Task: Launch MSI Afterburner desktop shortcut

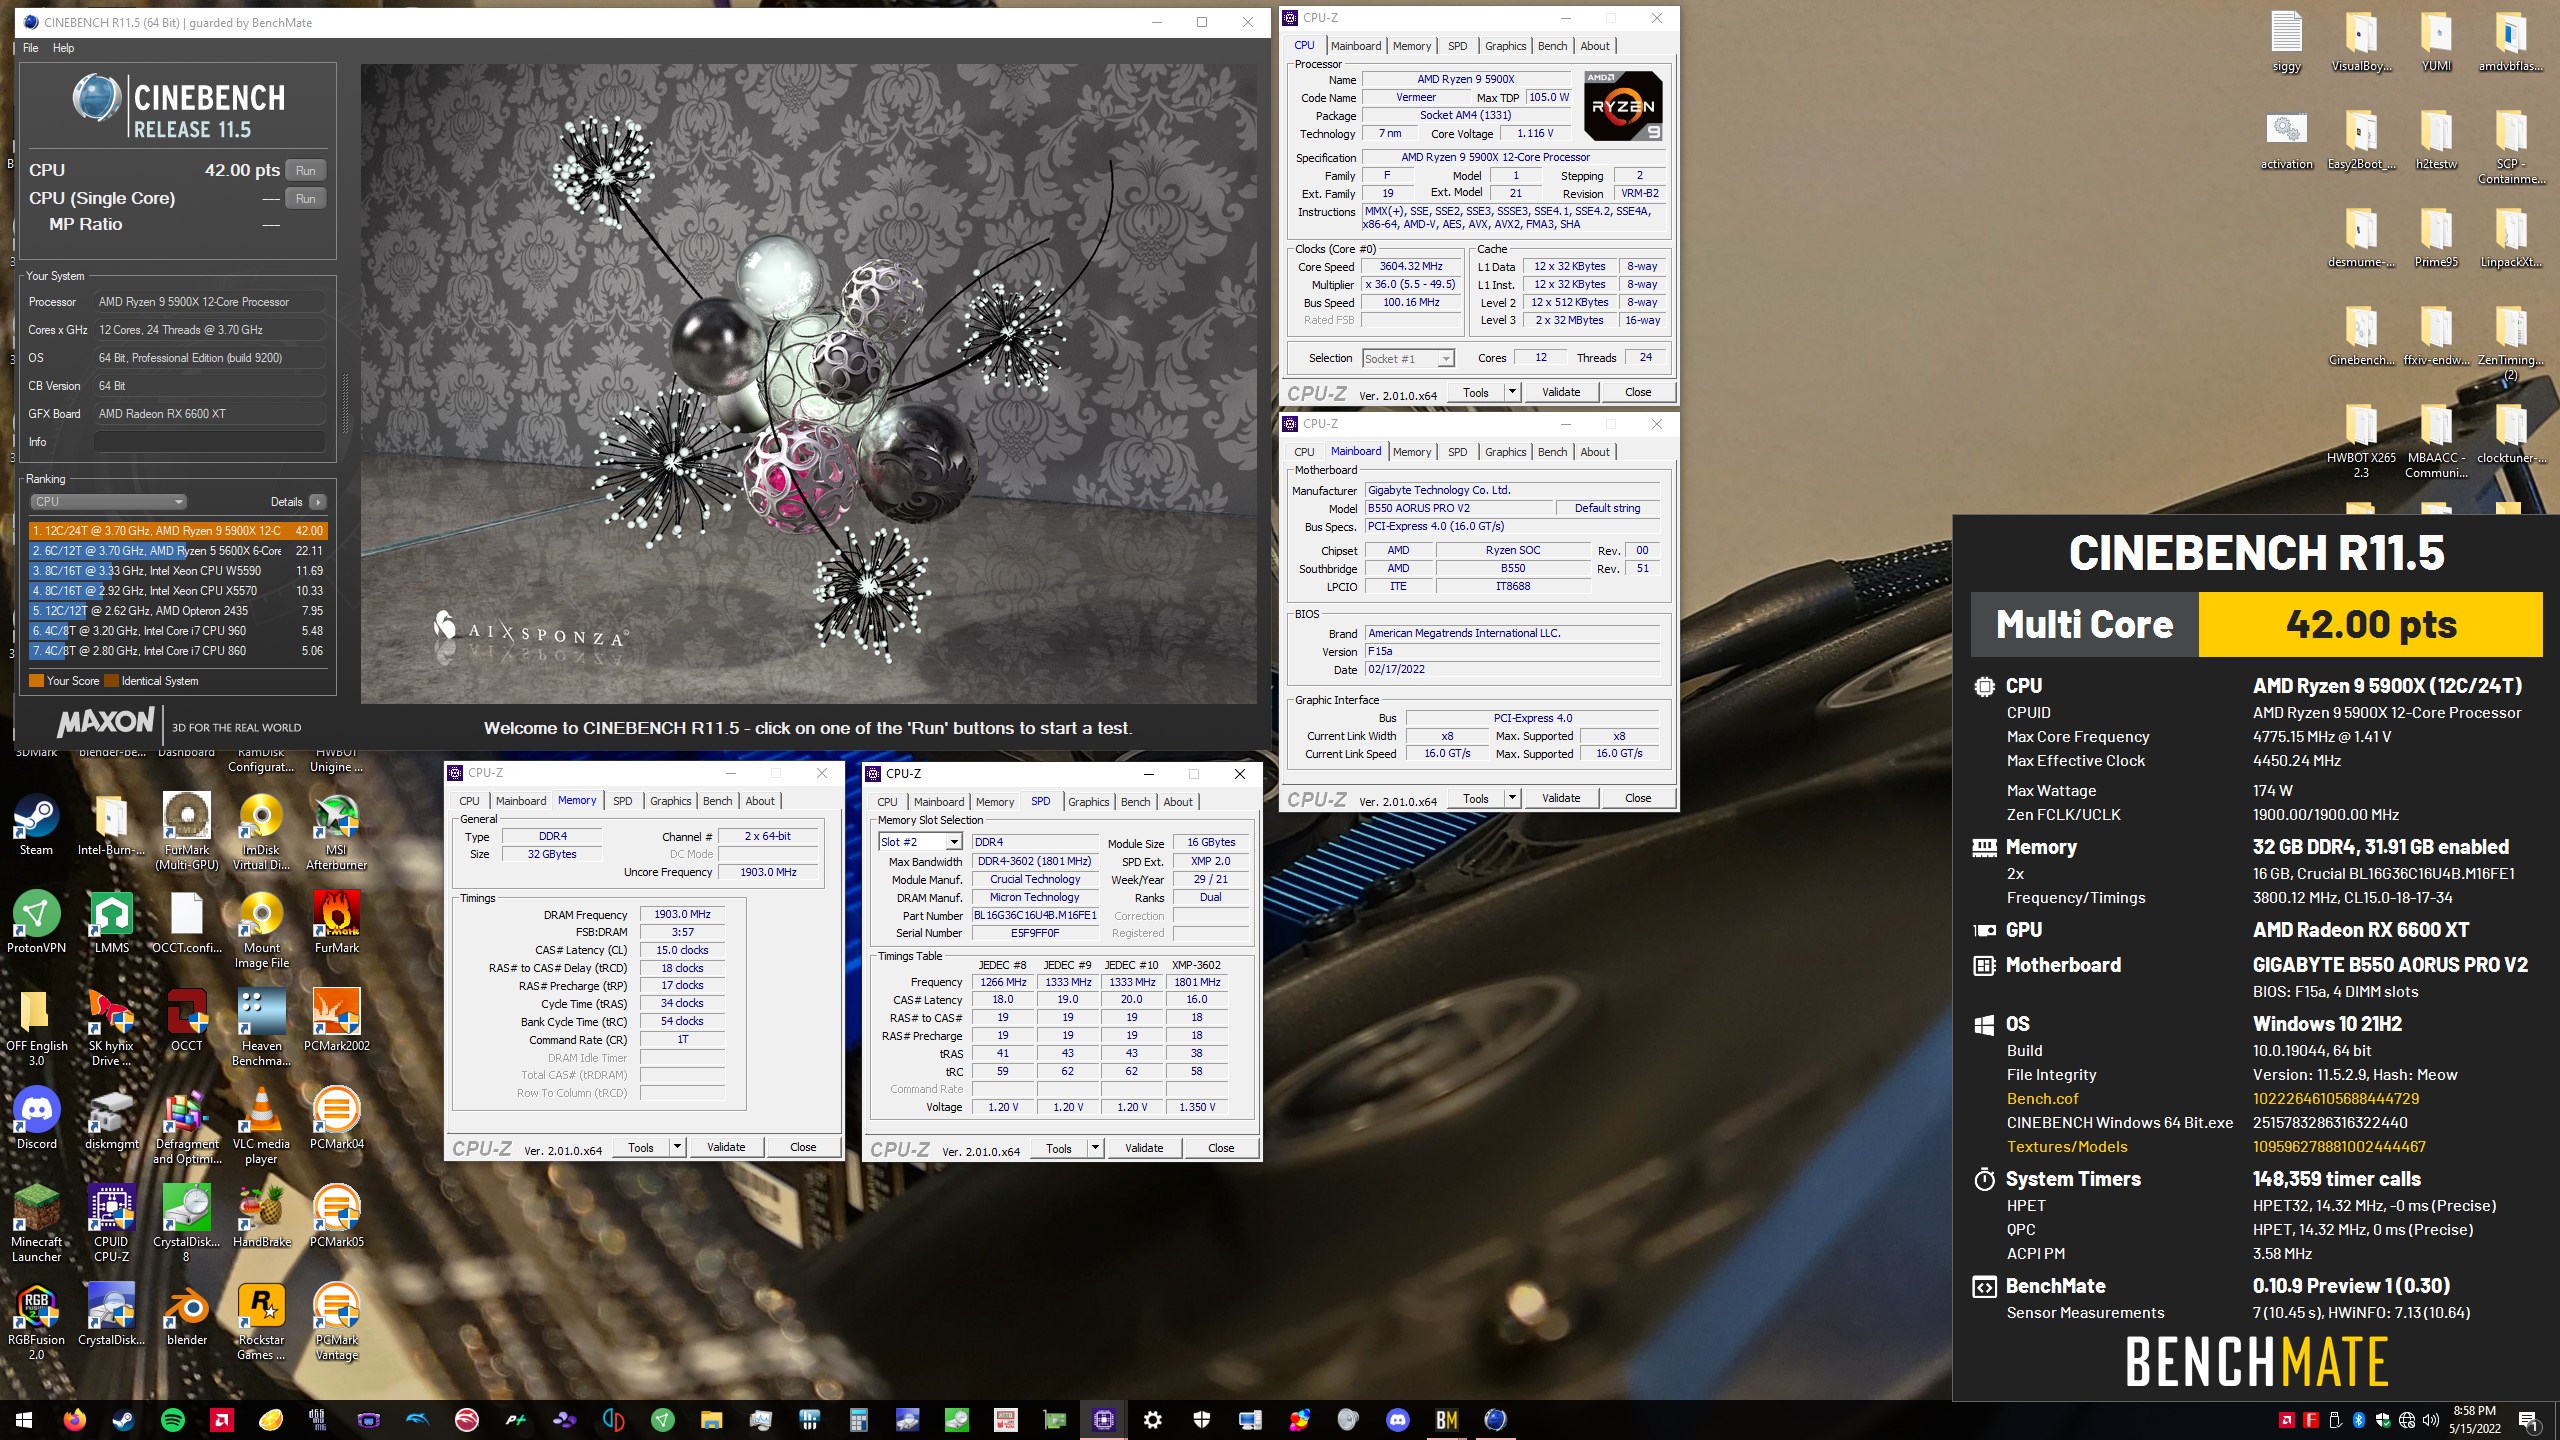Action: coord(336,832)
